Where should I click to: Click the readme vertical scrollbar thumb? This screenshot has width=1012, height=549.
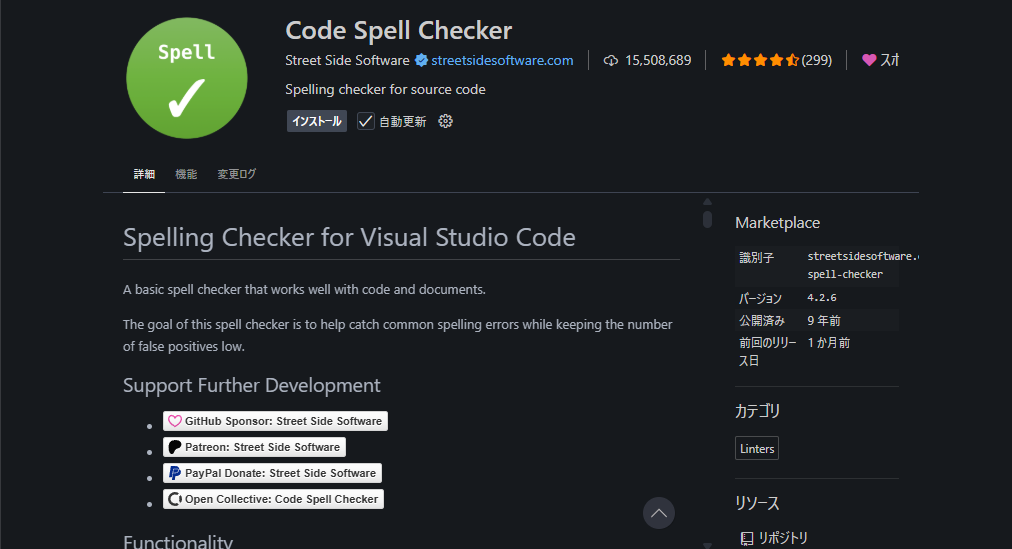click(x=707, y=219)
